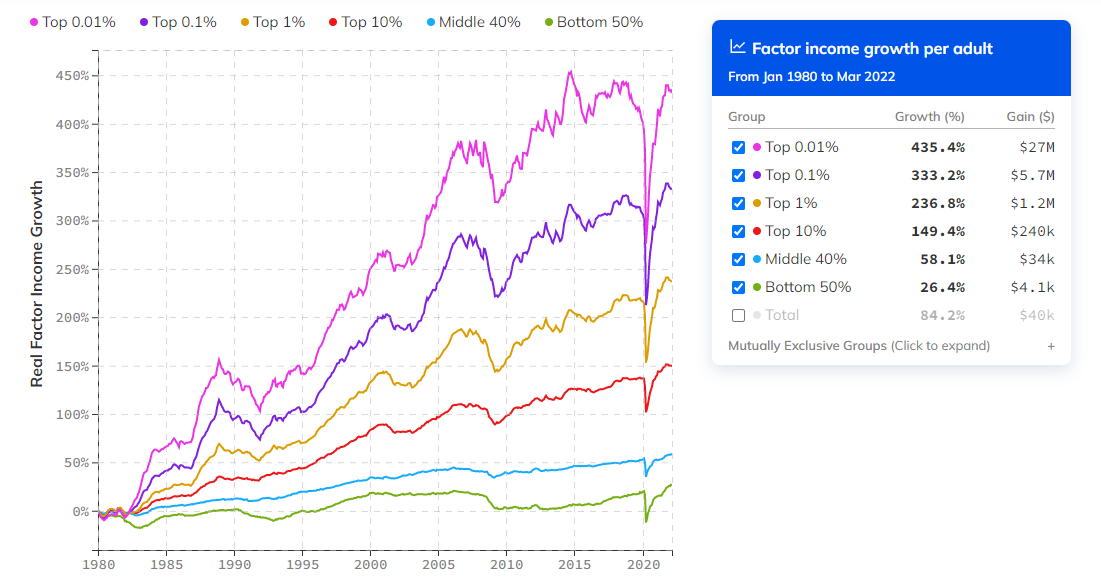Image resolution: width=1101 pixels, height=579 pixels.
Task: Click the Group column header
Action: [746, 117]
